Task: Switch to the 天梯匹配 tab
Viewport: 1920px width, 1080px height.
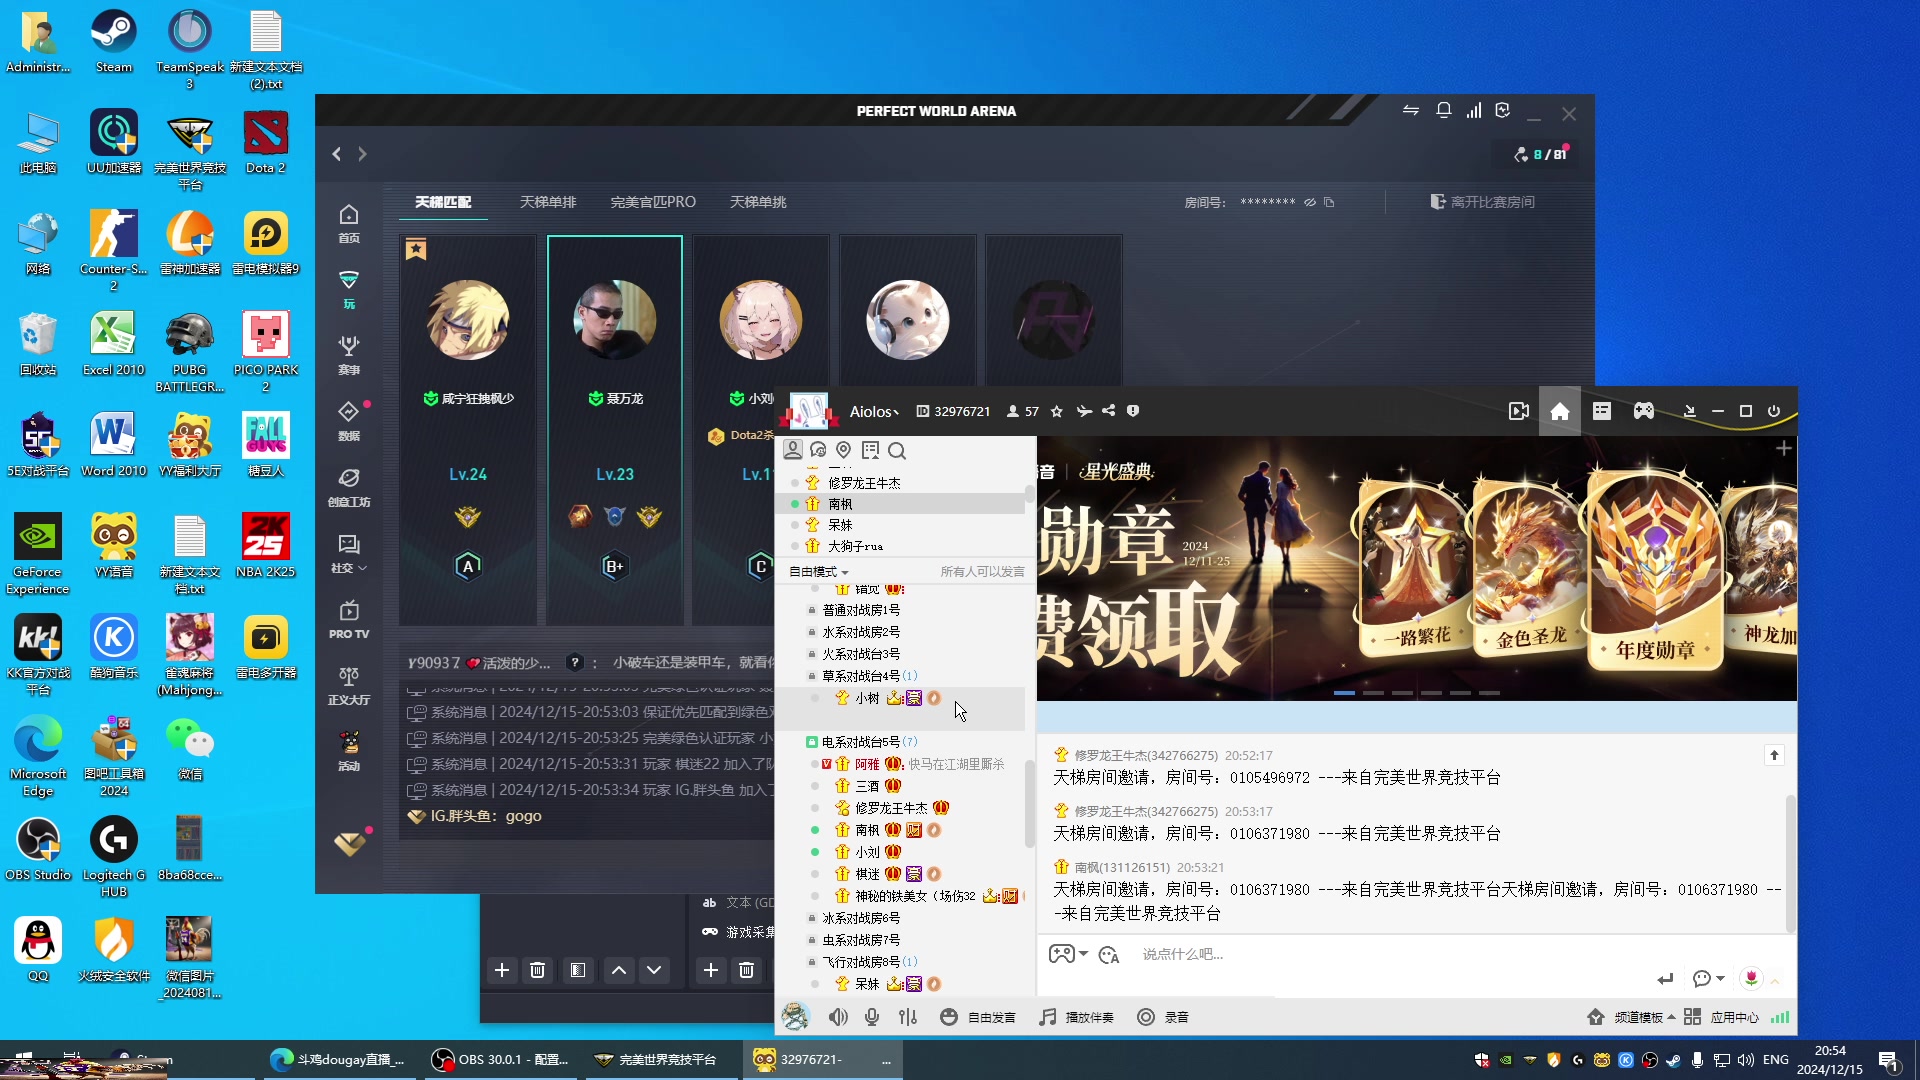Action: tap(443, 202)
